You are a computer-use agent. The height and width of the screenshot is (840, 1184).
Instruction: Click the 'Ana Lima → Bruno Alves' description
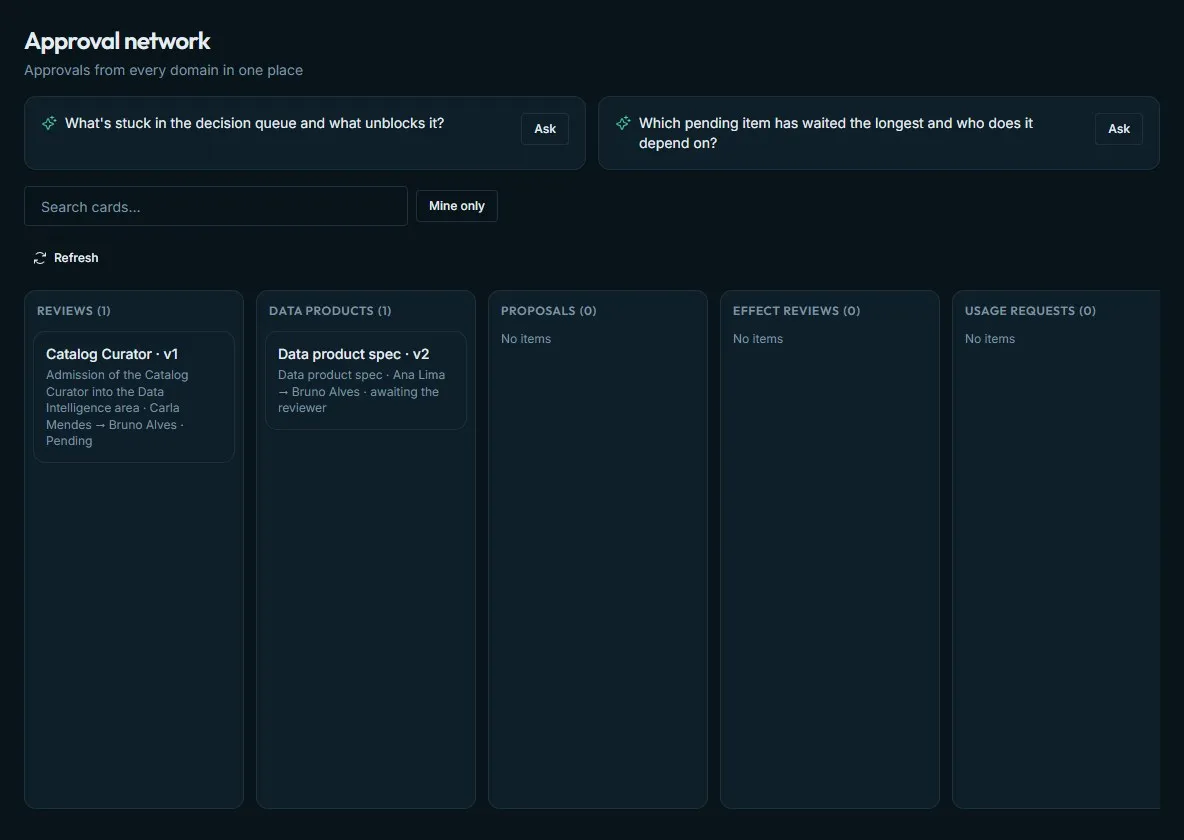click(361, 391)
